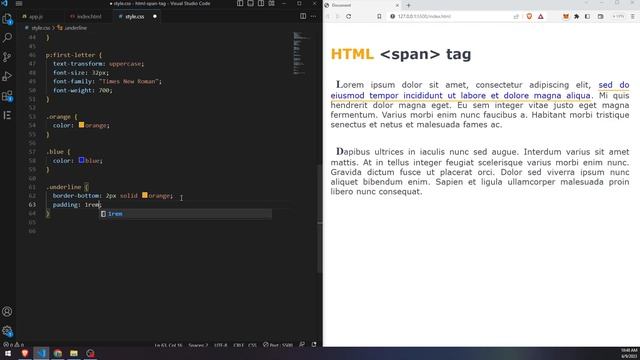The width and height of the screenshot is (640, 360).
Task: Open Windows Start menu
Action: pyautogui.click(x=8, y=353)
